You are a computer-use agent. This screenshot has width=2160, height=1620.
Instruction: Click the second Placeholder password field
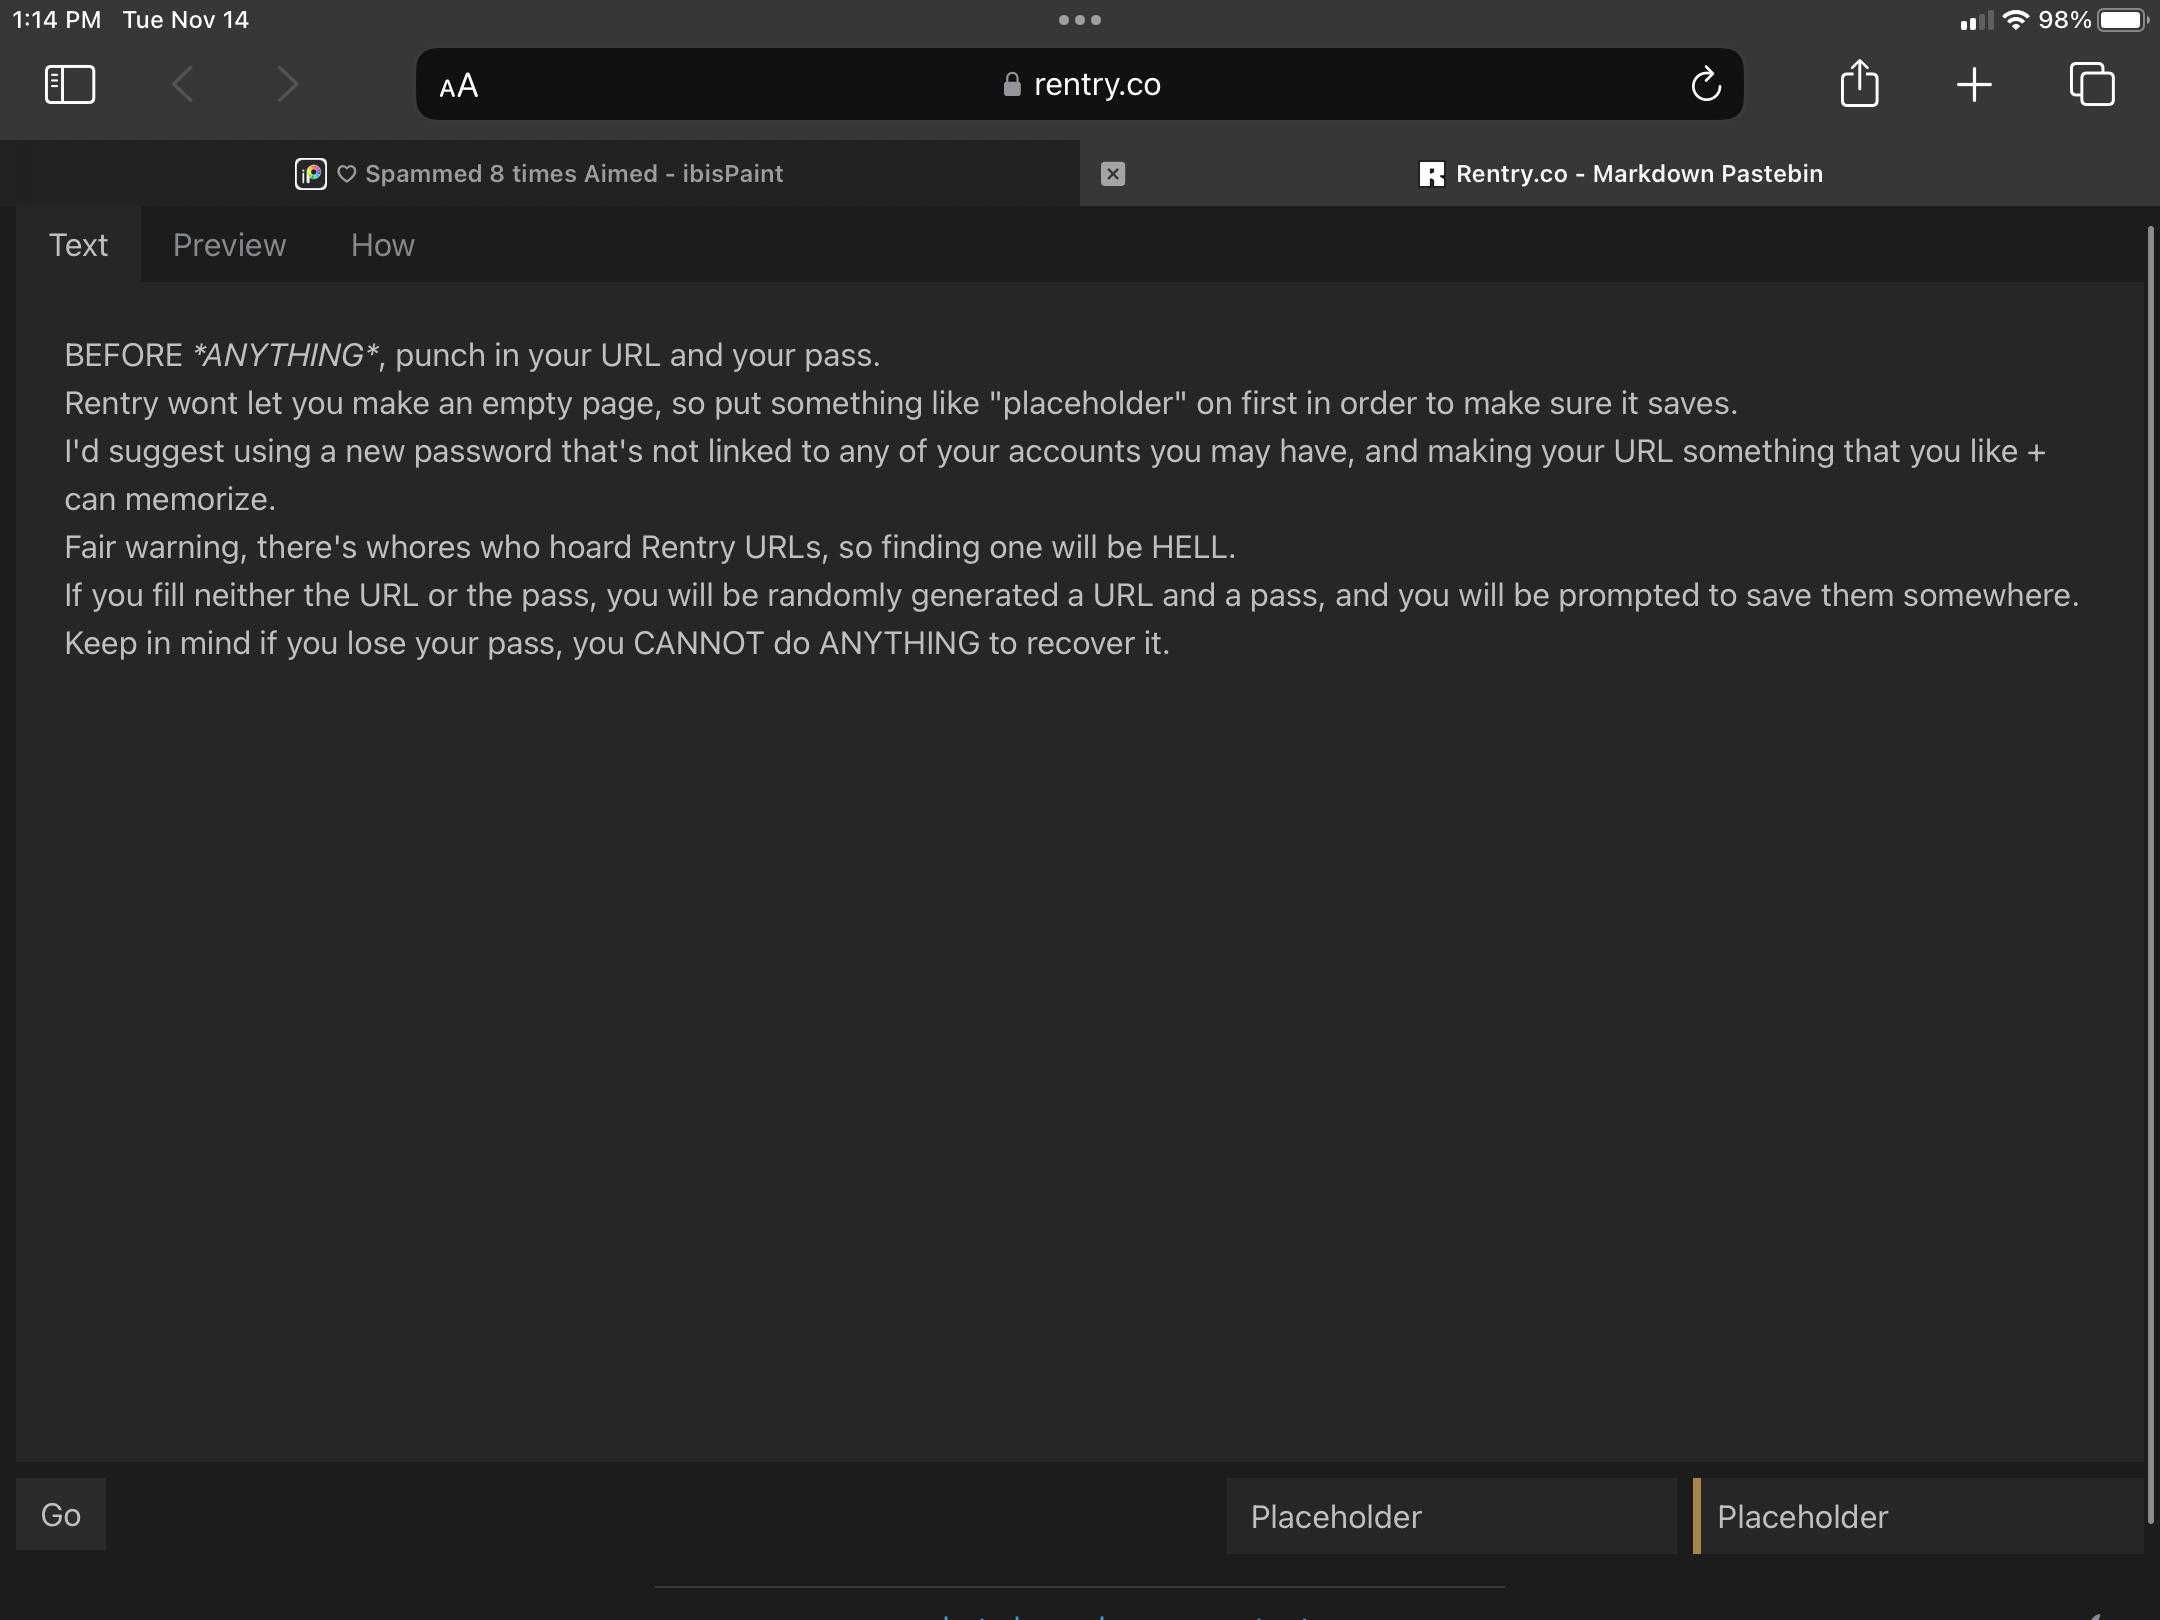1920,1516
